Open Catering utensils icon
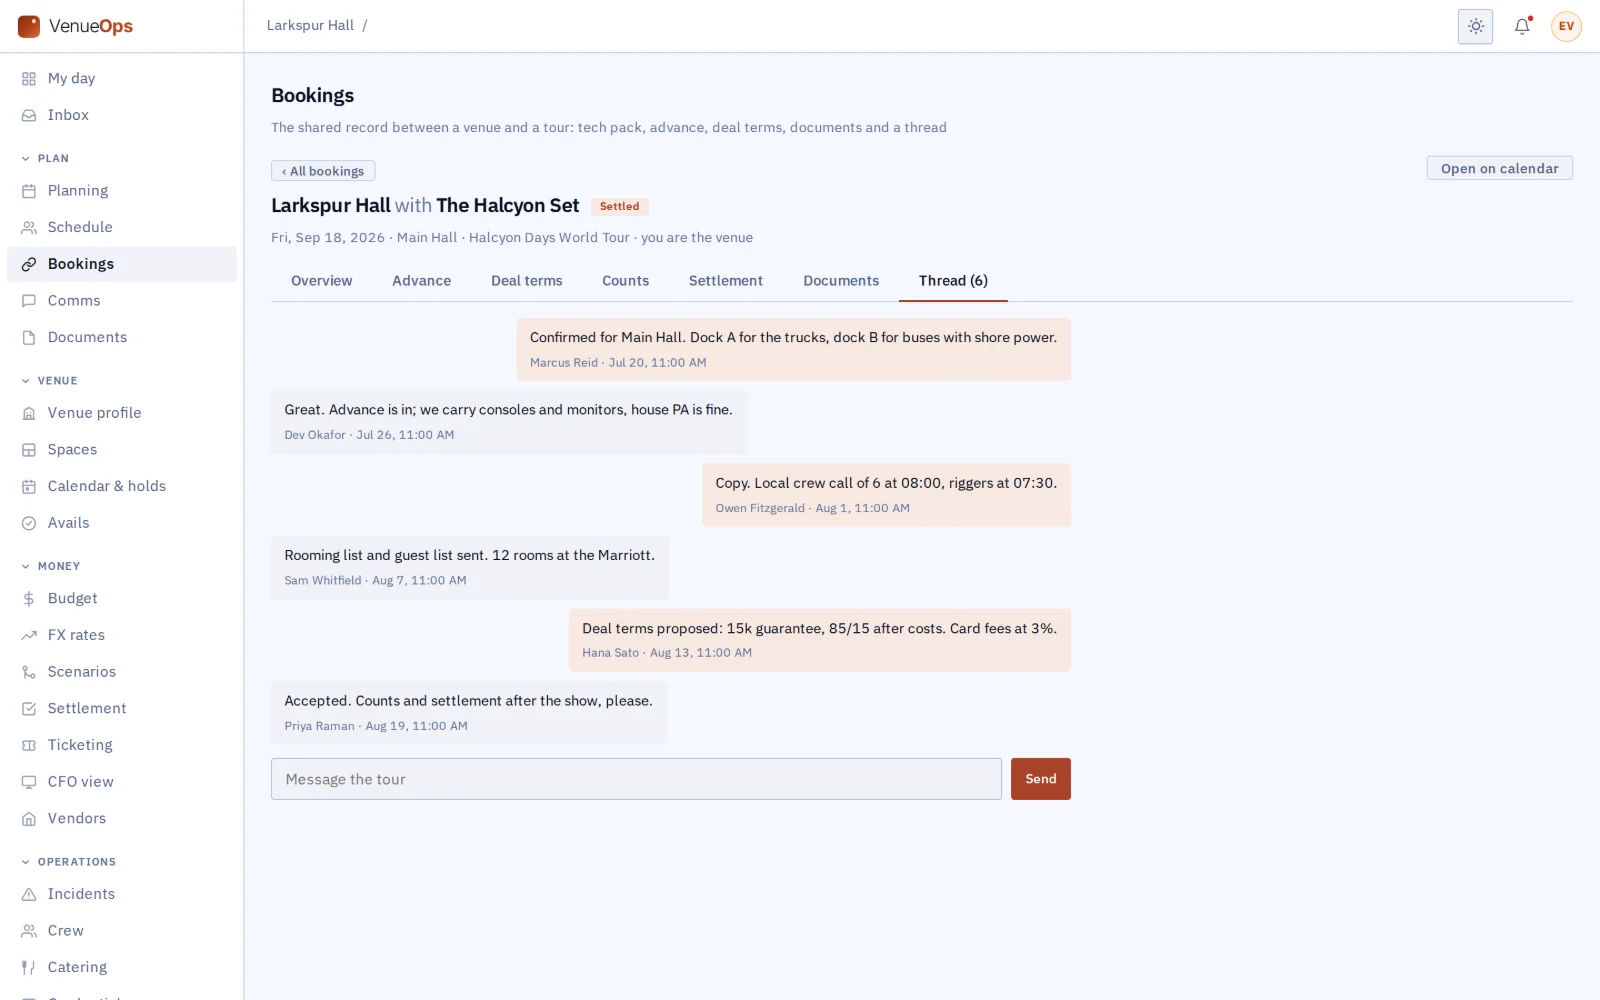The height and width of the screenshot is (1000, 1600). coord(29,967)
